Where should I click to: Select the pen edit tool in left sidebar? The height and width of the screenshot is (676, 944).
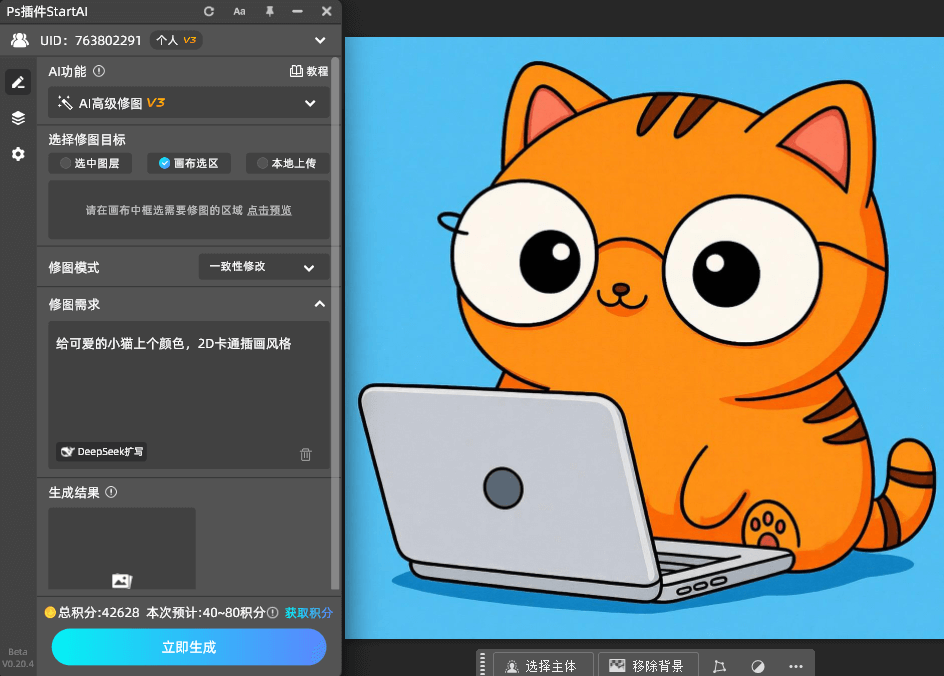[18, 81]
